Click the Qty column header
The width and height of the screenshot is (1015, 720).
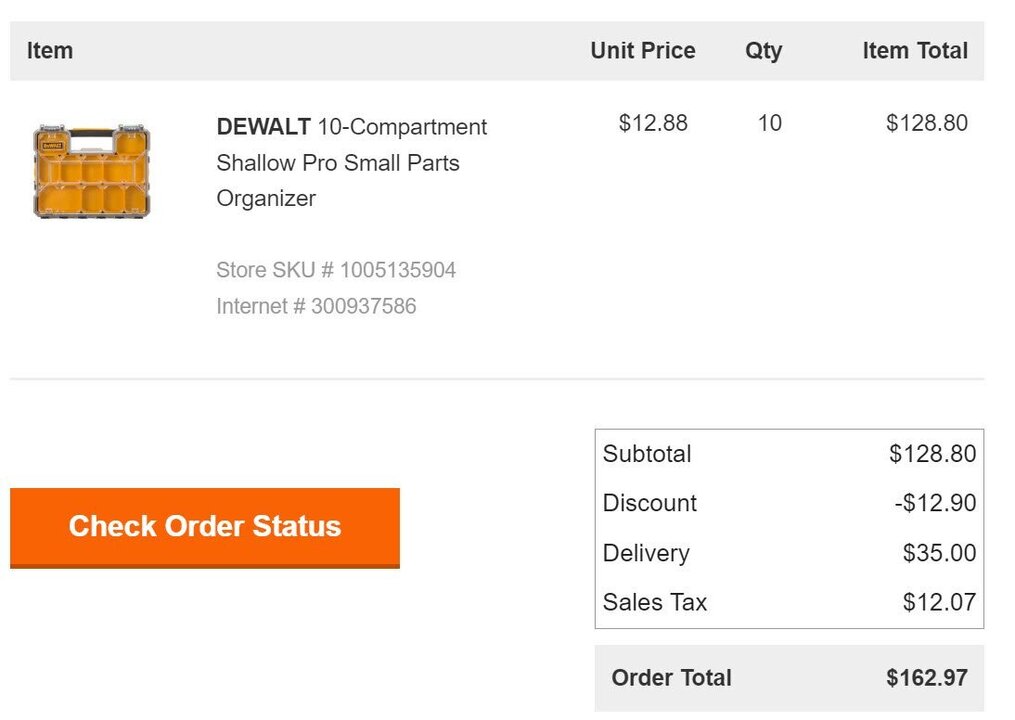point(763,51)
